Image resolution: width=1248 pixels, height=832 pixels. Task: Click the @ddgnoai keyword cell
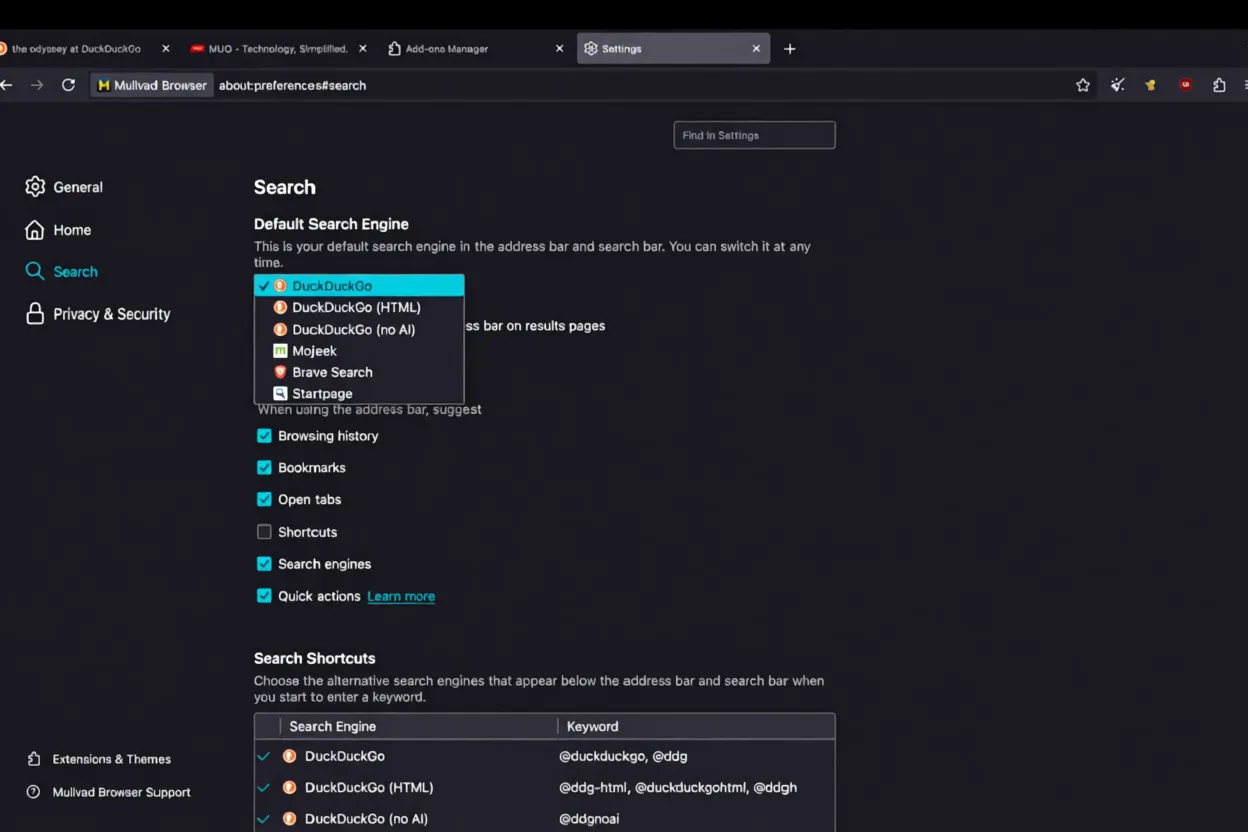pos(589,818)
